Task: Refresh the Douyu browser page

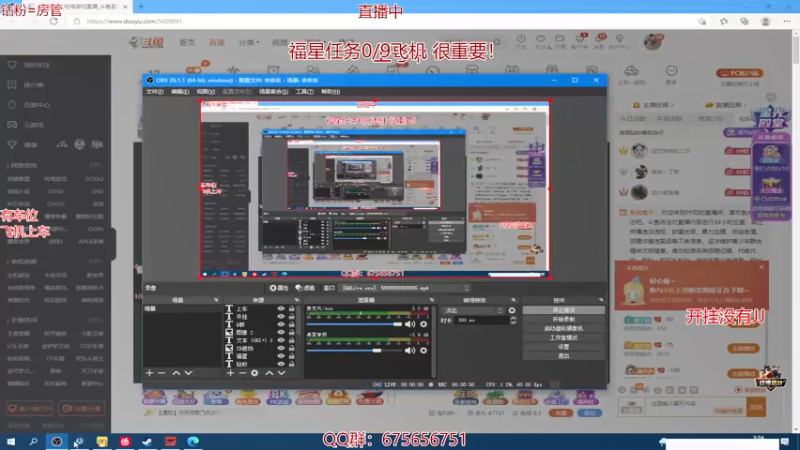Action: 54,21
